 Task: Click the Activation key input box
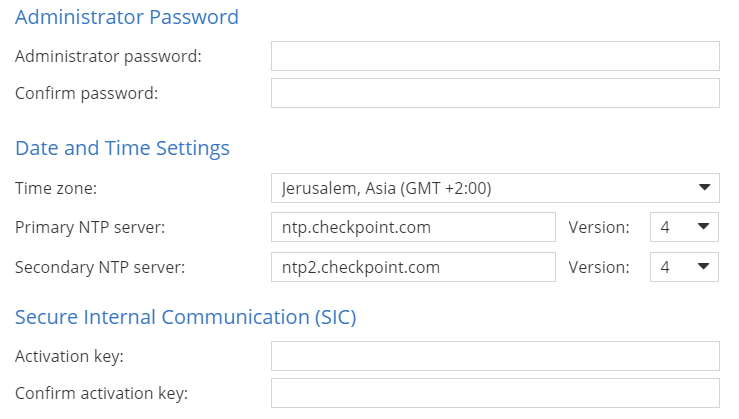[x=495, y=356]
